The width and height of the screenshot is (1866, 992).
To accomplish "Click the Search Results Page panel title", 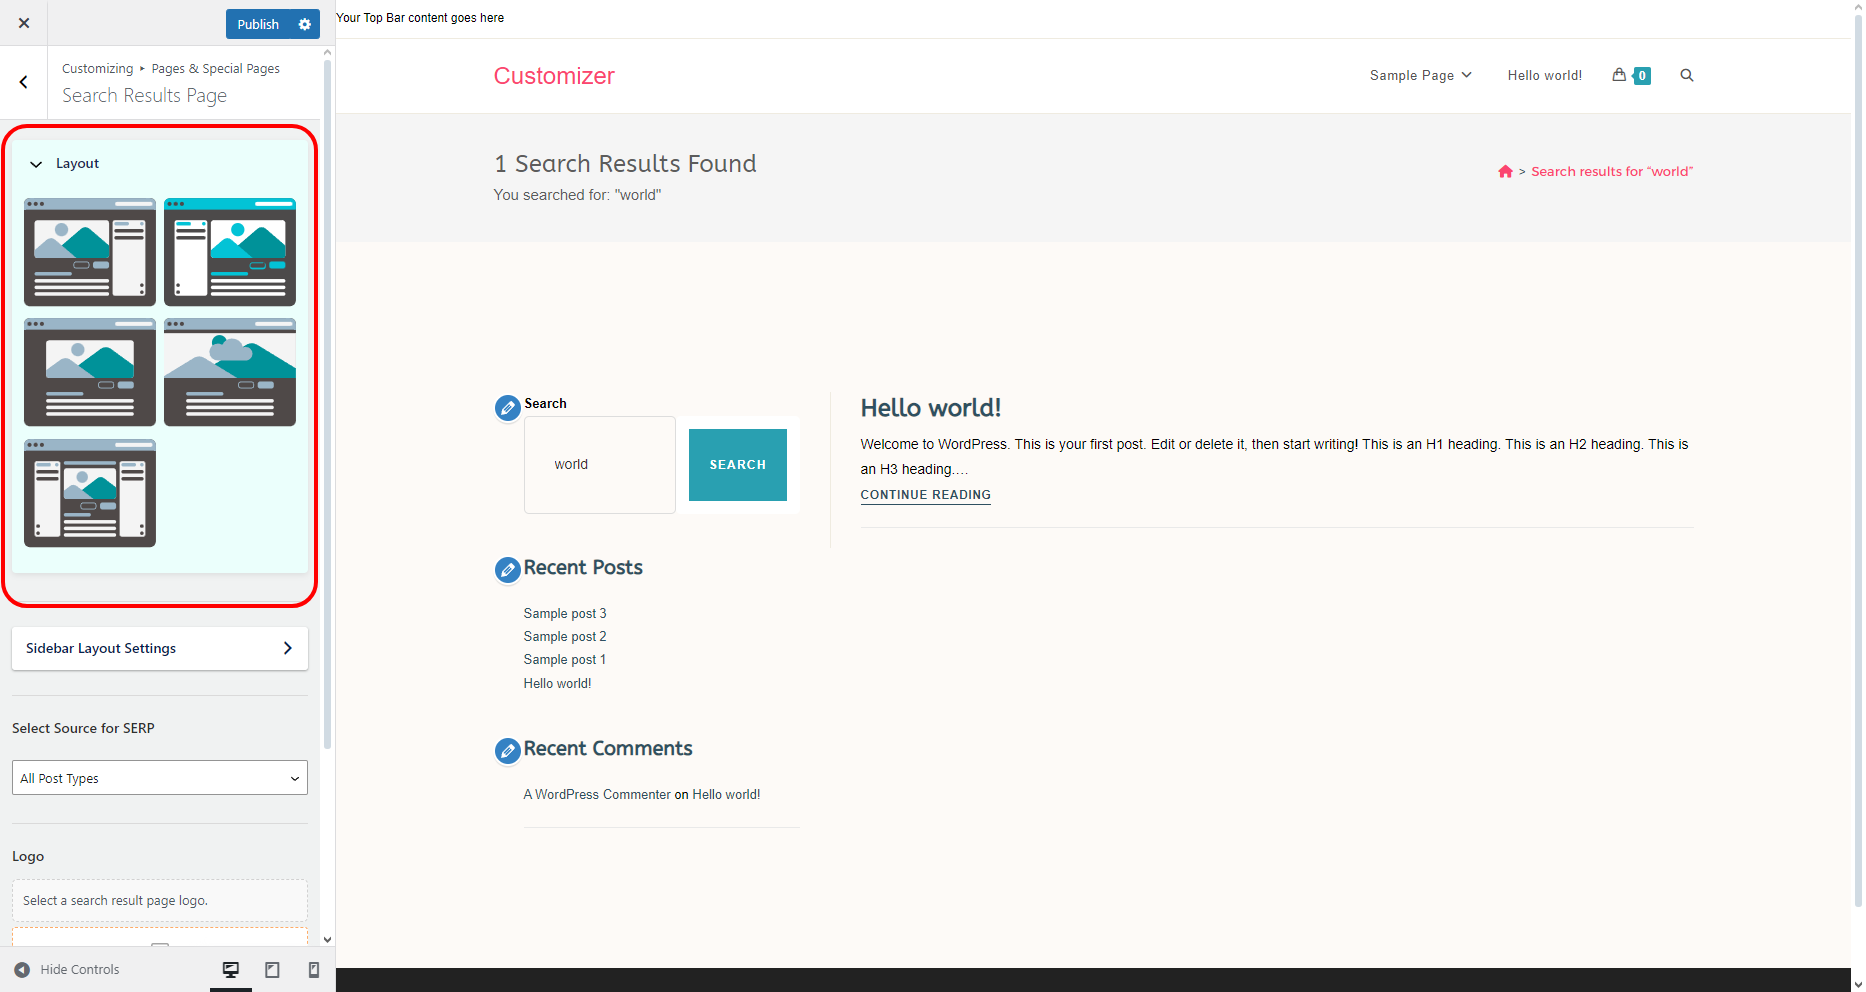I will (144, 95).
